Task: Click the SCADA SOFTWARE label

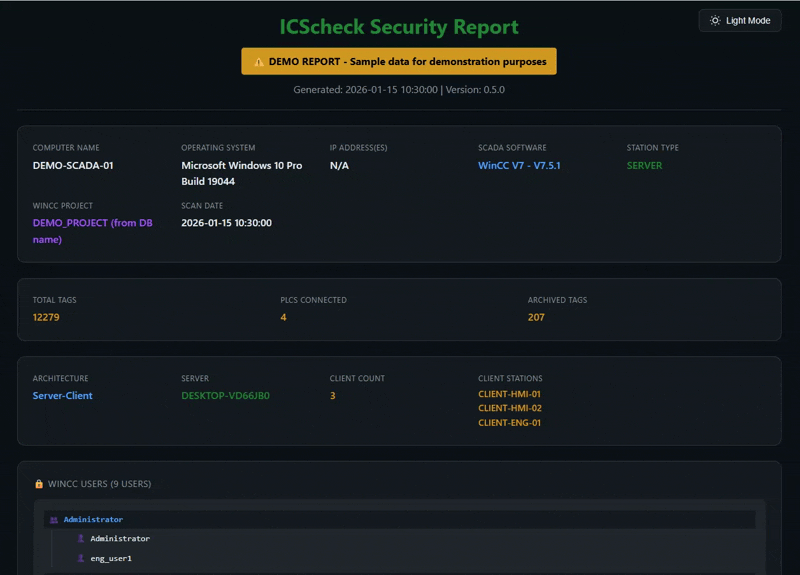Action: 512,147
